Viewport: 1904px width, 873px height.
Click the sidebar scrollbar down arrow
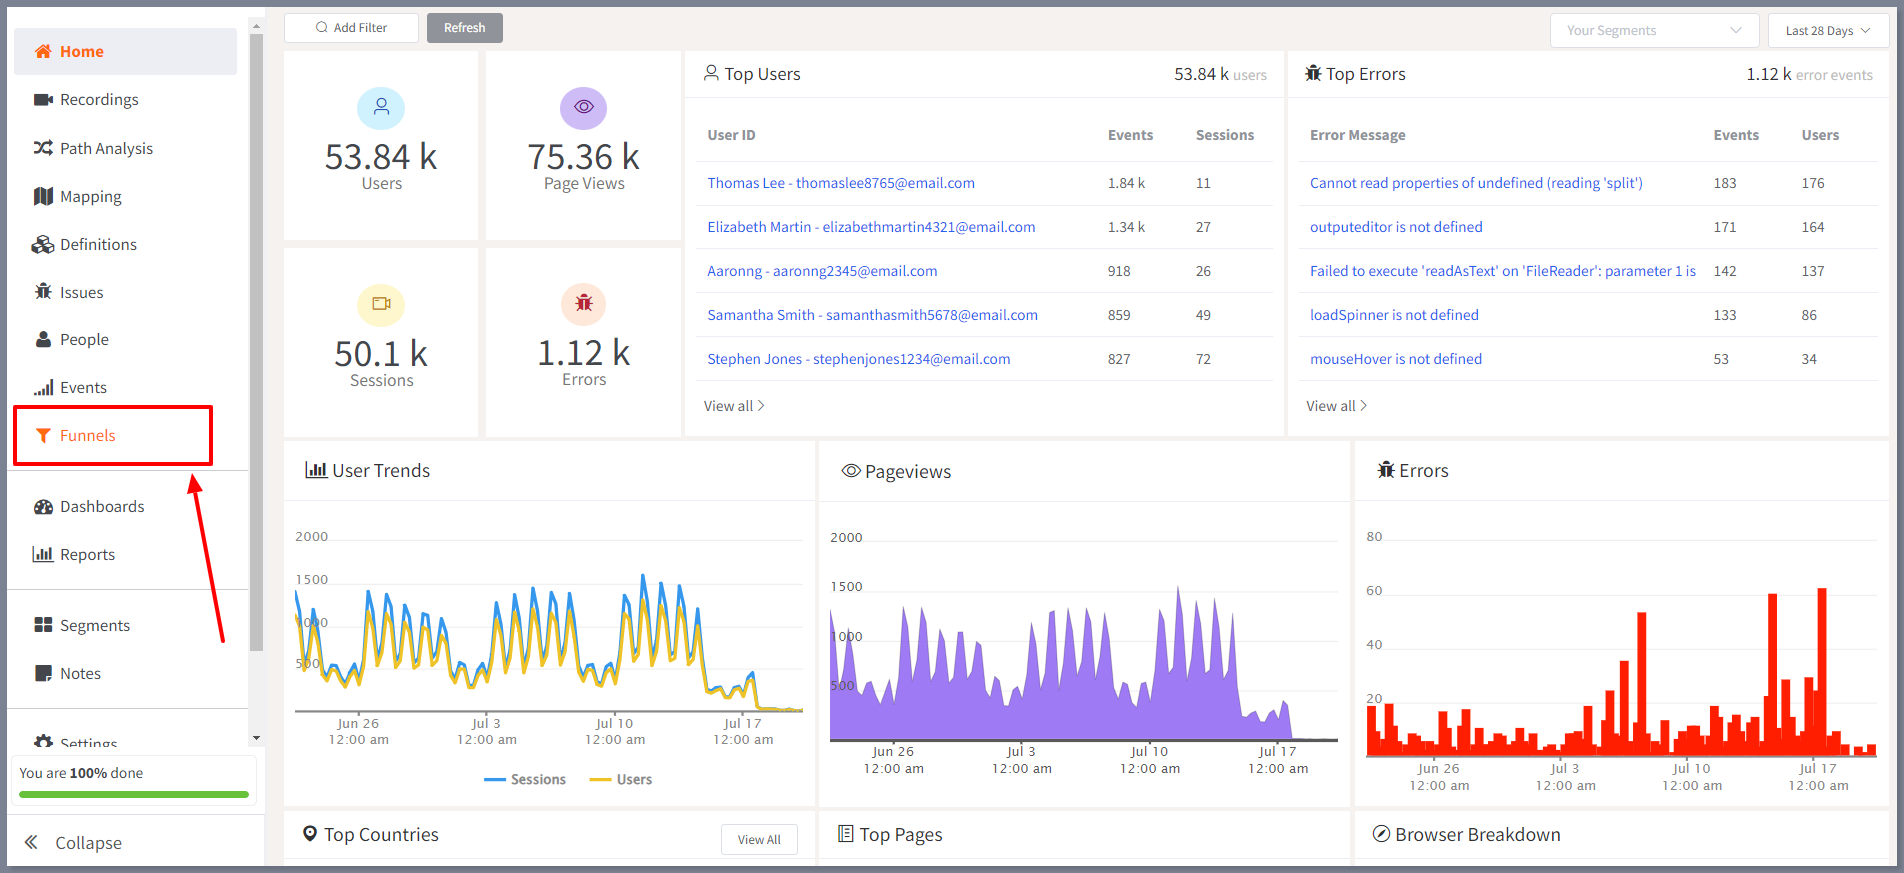pos(256,738)
